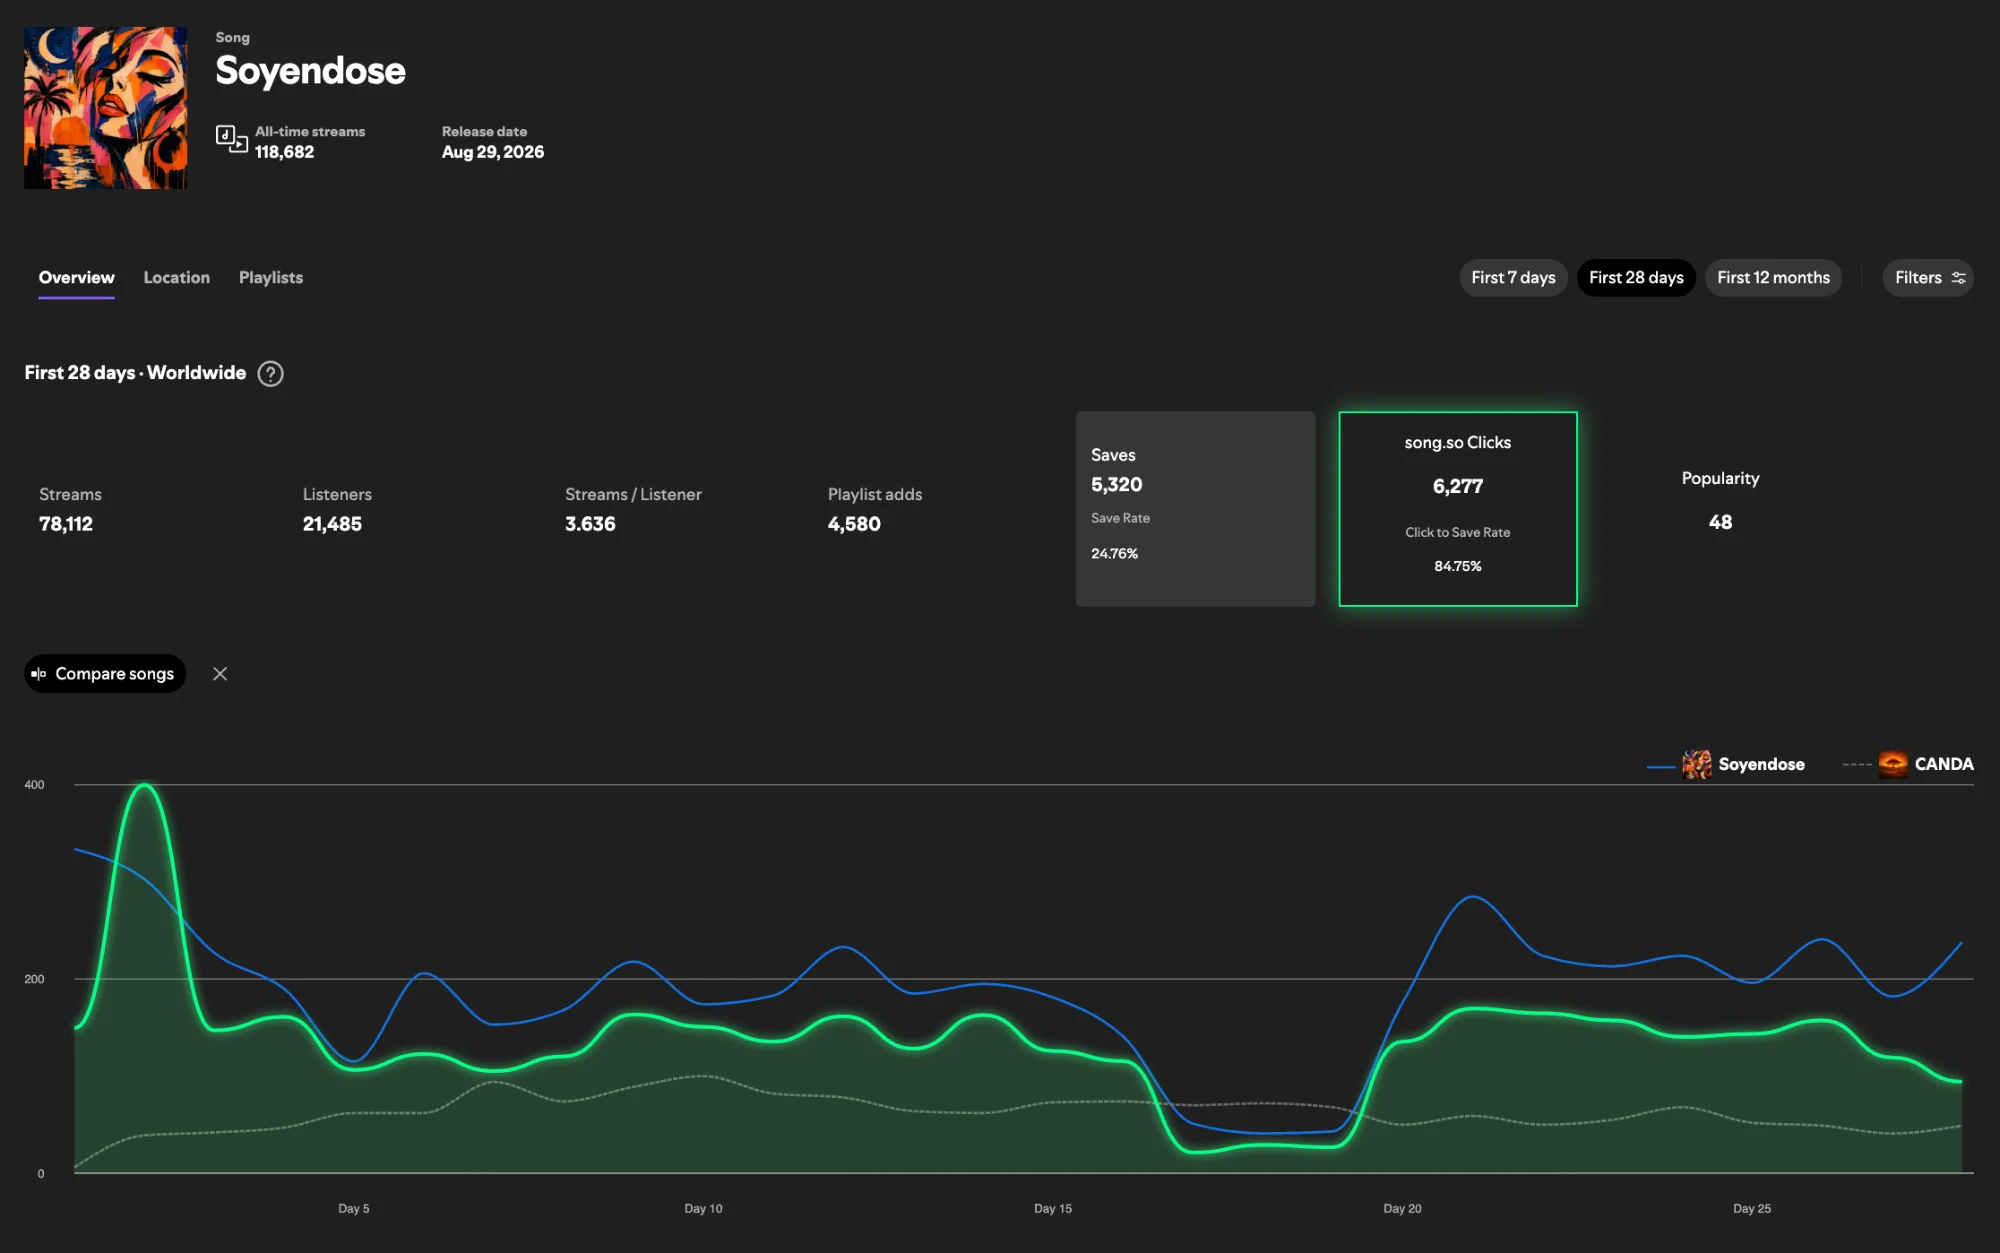Click CANDA legend thumbnail in chart

click(x=1893, y=764)
